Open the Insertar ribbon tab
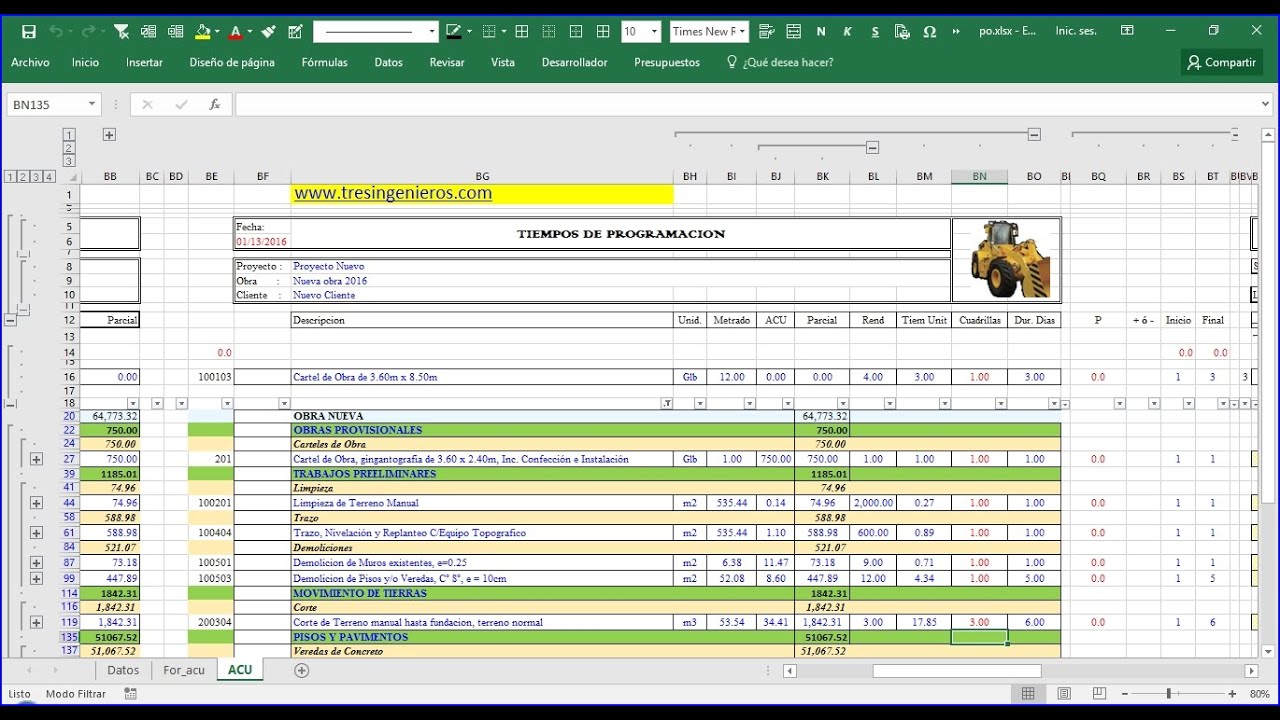Screen dimensions: 1280x720 [x=144, y=62]
